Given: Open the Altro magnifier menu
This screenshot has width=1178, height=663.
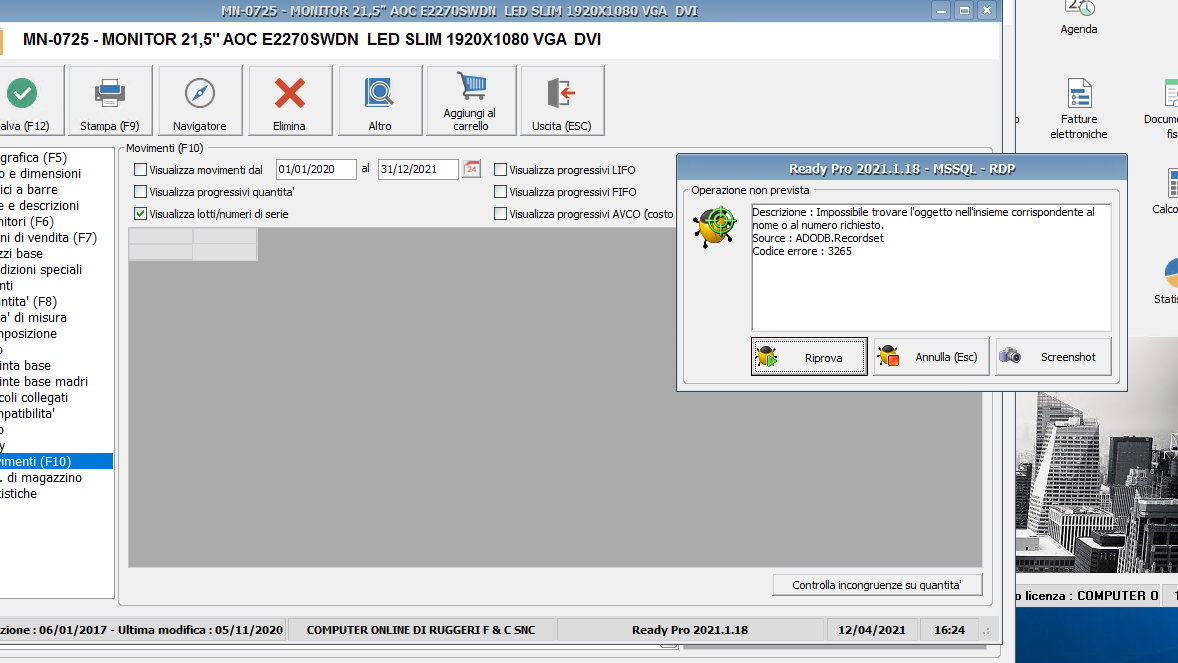Looking at the screenshot, I should tap(380, 100).
